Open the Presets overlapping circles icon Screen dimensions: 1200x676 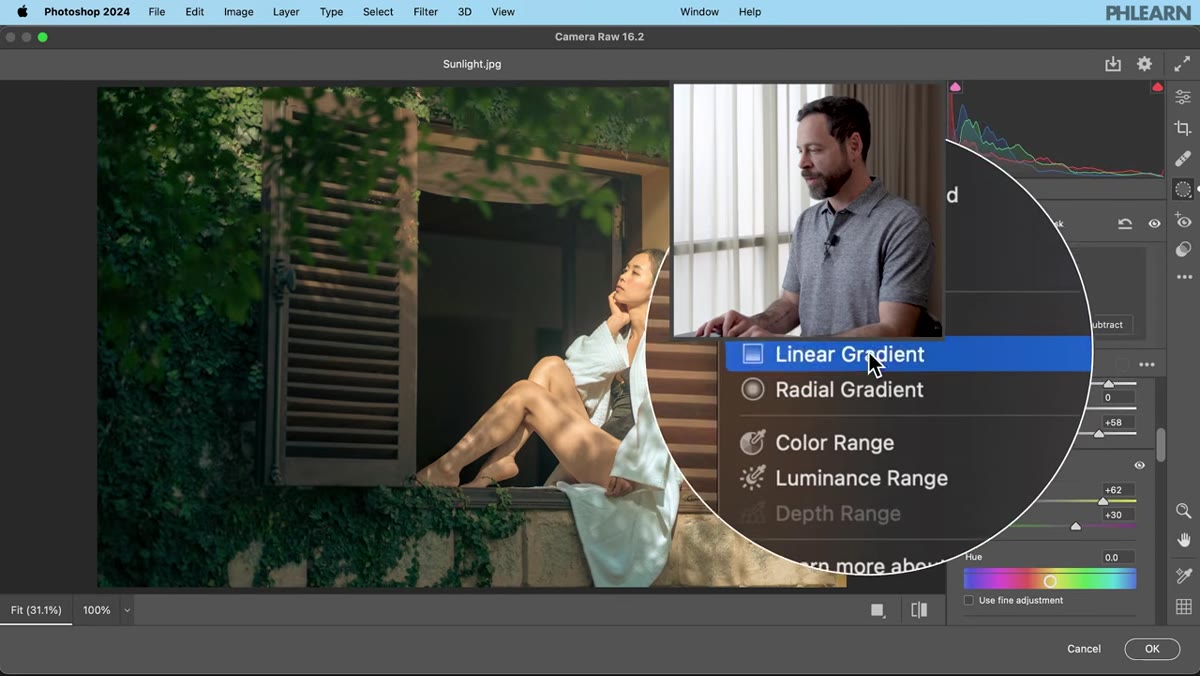1183,249
